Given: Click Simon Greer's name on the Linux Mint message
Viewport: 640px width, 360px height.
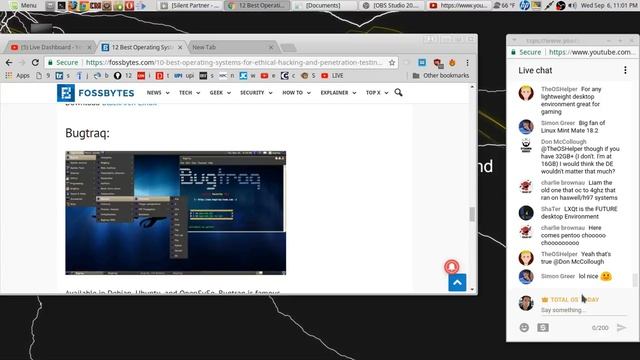Looking at the screenshot, I should (x=558, y=123).
